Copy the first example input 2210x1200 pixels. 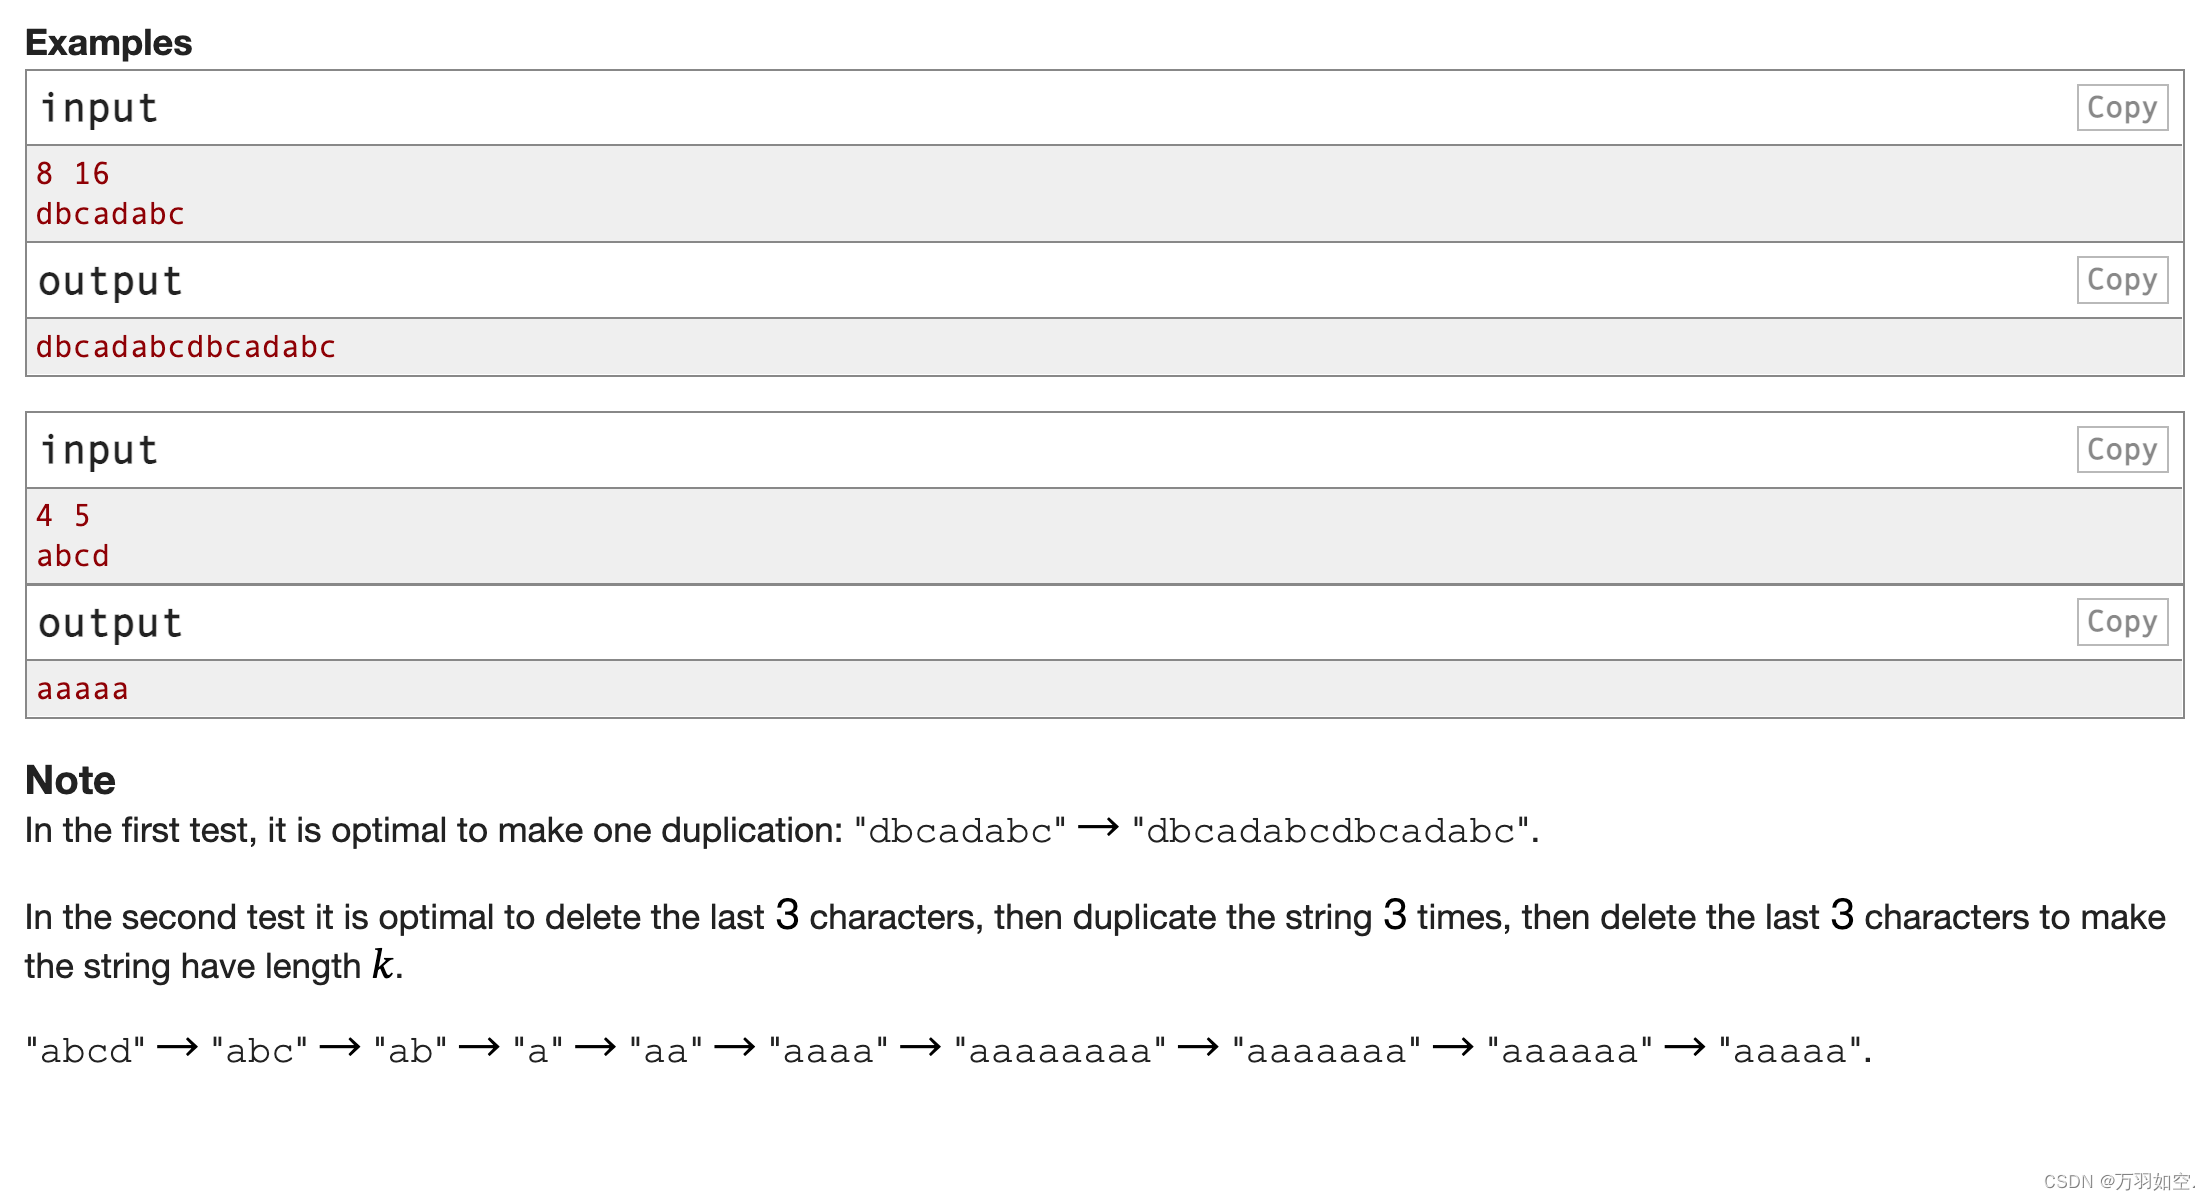click(2122, 107)
